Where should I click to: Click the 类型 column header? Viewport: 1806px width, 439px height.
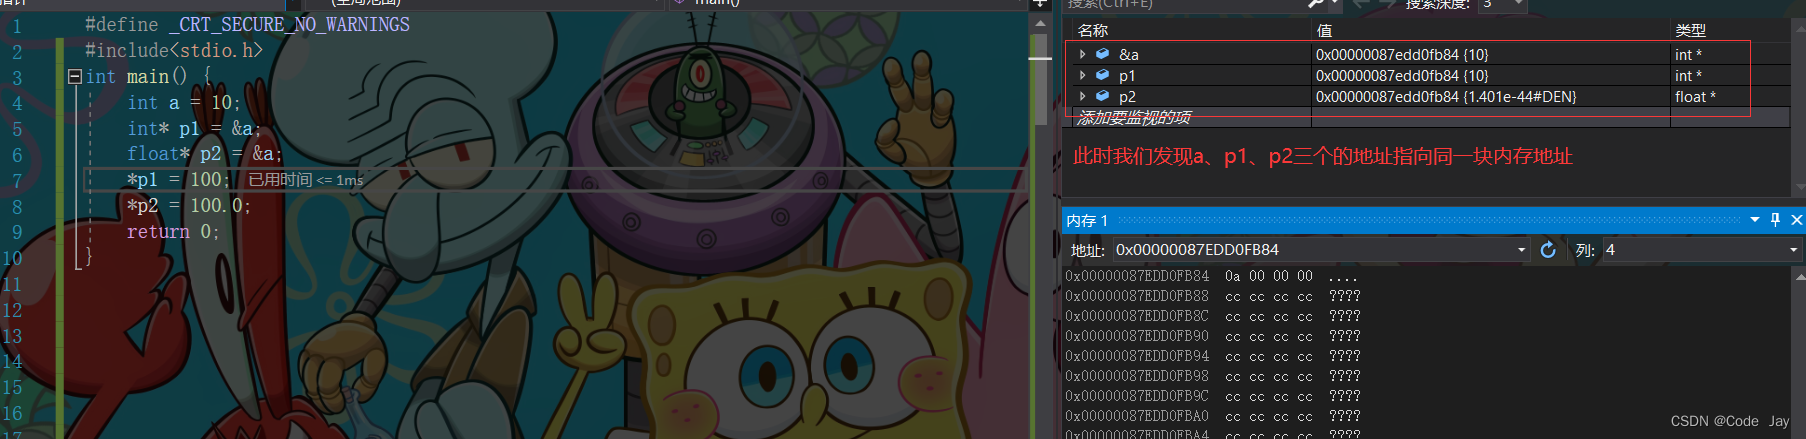[1730, 30]
